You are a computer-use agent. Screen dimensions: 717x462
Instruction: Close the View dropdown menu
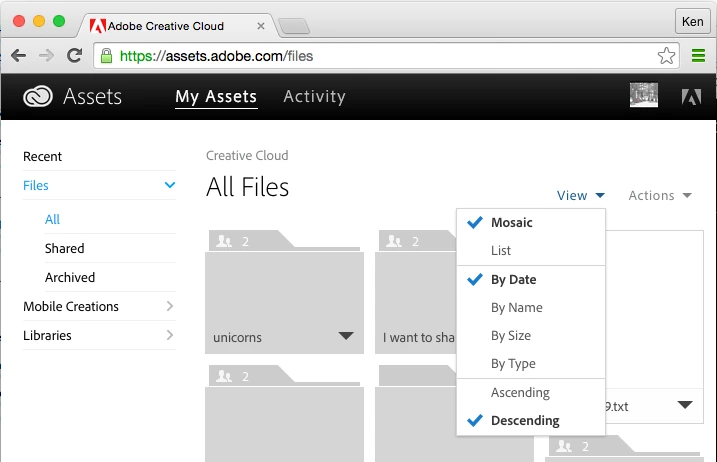click(581, 195)
